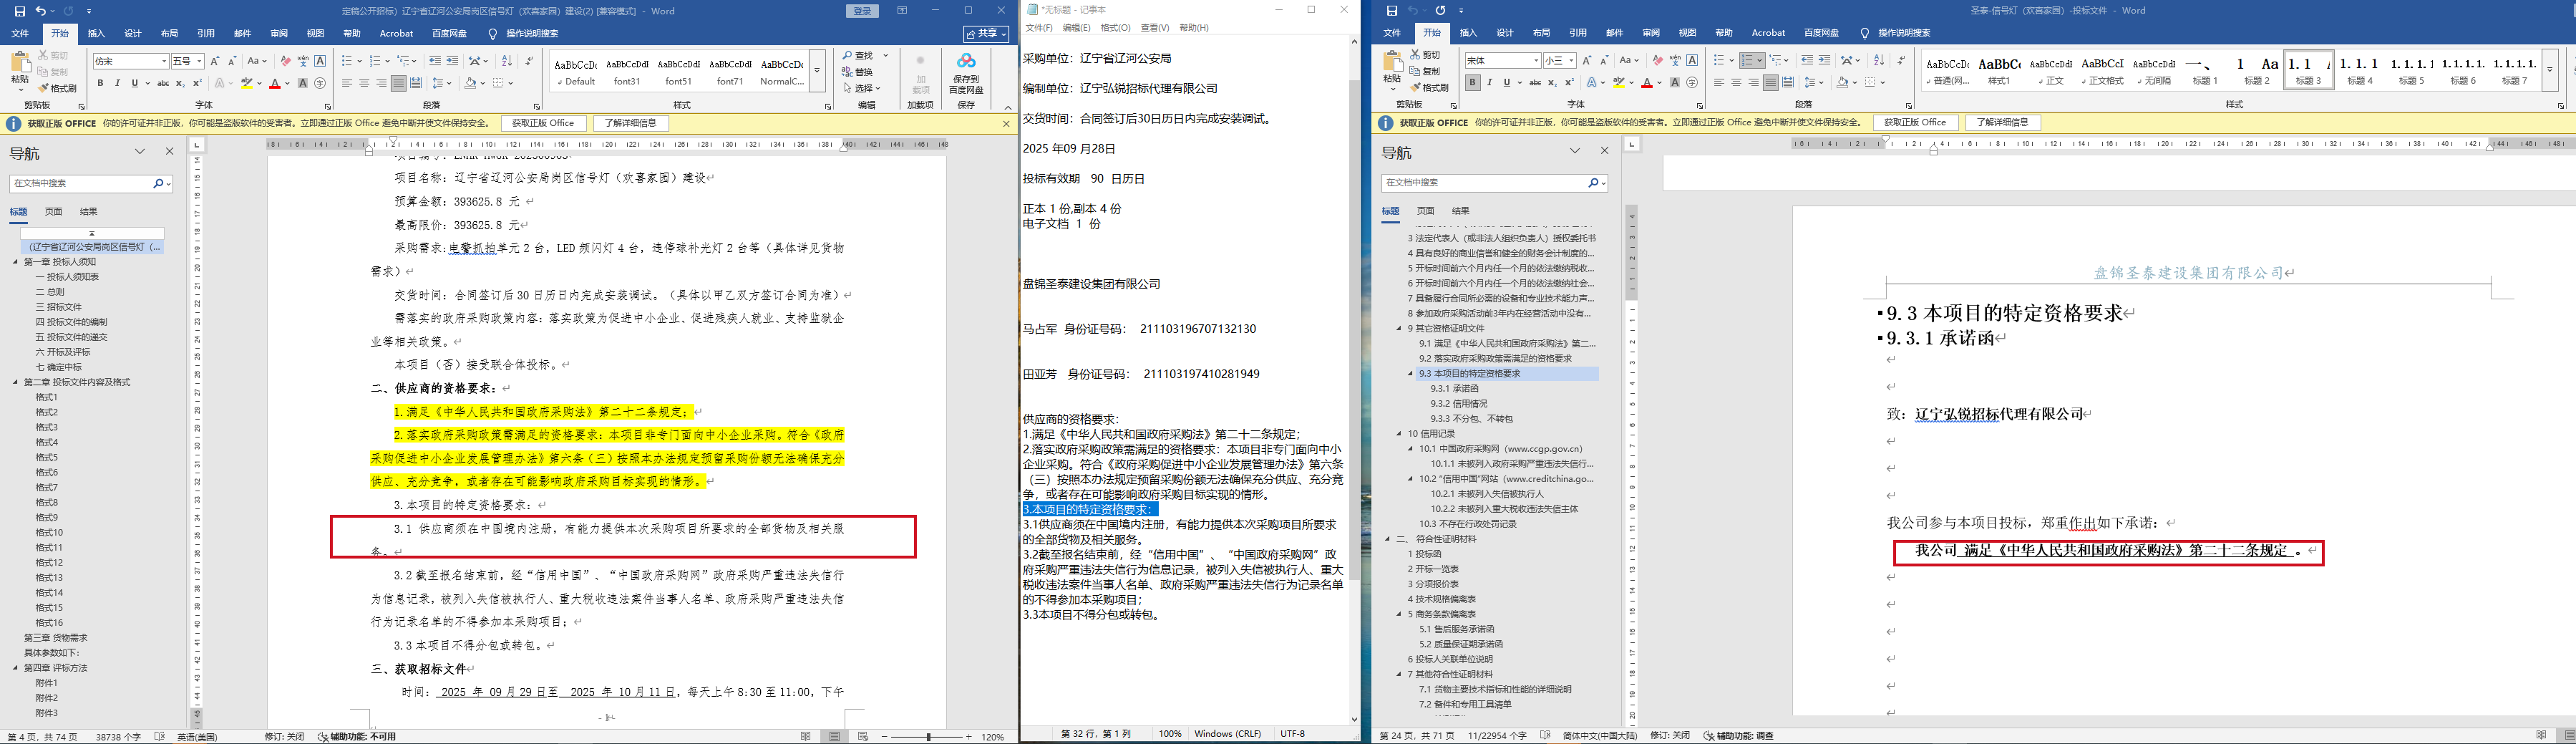
Task: Click the 登录 sign-in button in left Word
Action: coord(862,11)
